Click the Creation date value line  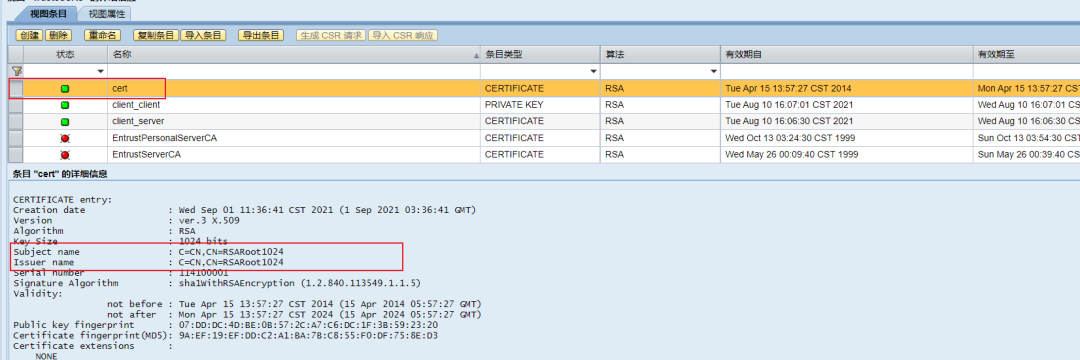(x=327, y=210)
